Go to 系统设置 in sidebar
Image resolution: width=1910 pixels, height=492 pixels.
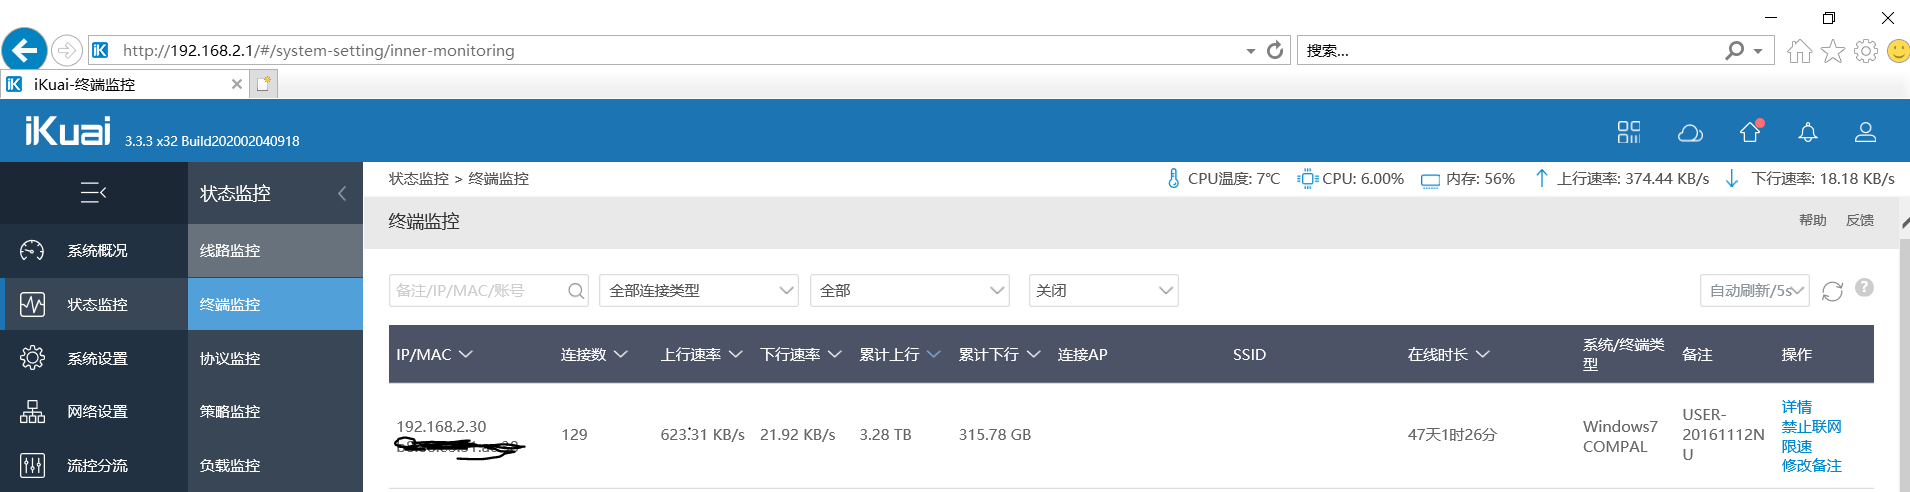[97, 358]
